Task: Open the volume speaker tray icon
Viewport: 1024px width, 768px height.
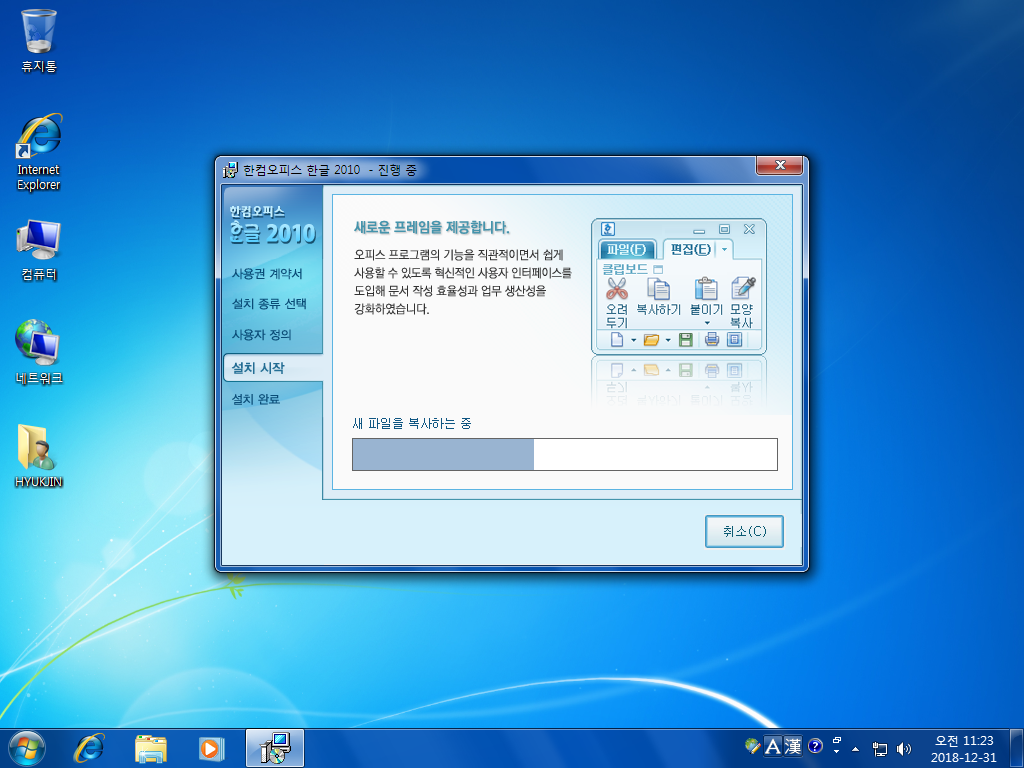Action: tap(904, 749)
